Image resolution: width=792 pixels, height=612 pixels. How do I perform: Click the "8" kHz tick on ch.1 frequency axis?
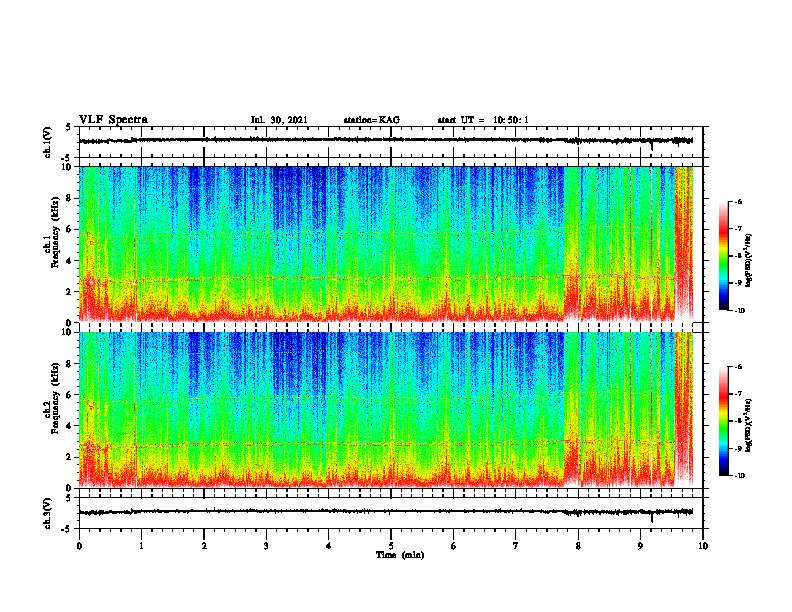(69, 198)
